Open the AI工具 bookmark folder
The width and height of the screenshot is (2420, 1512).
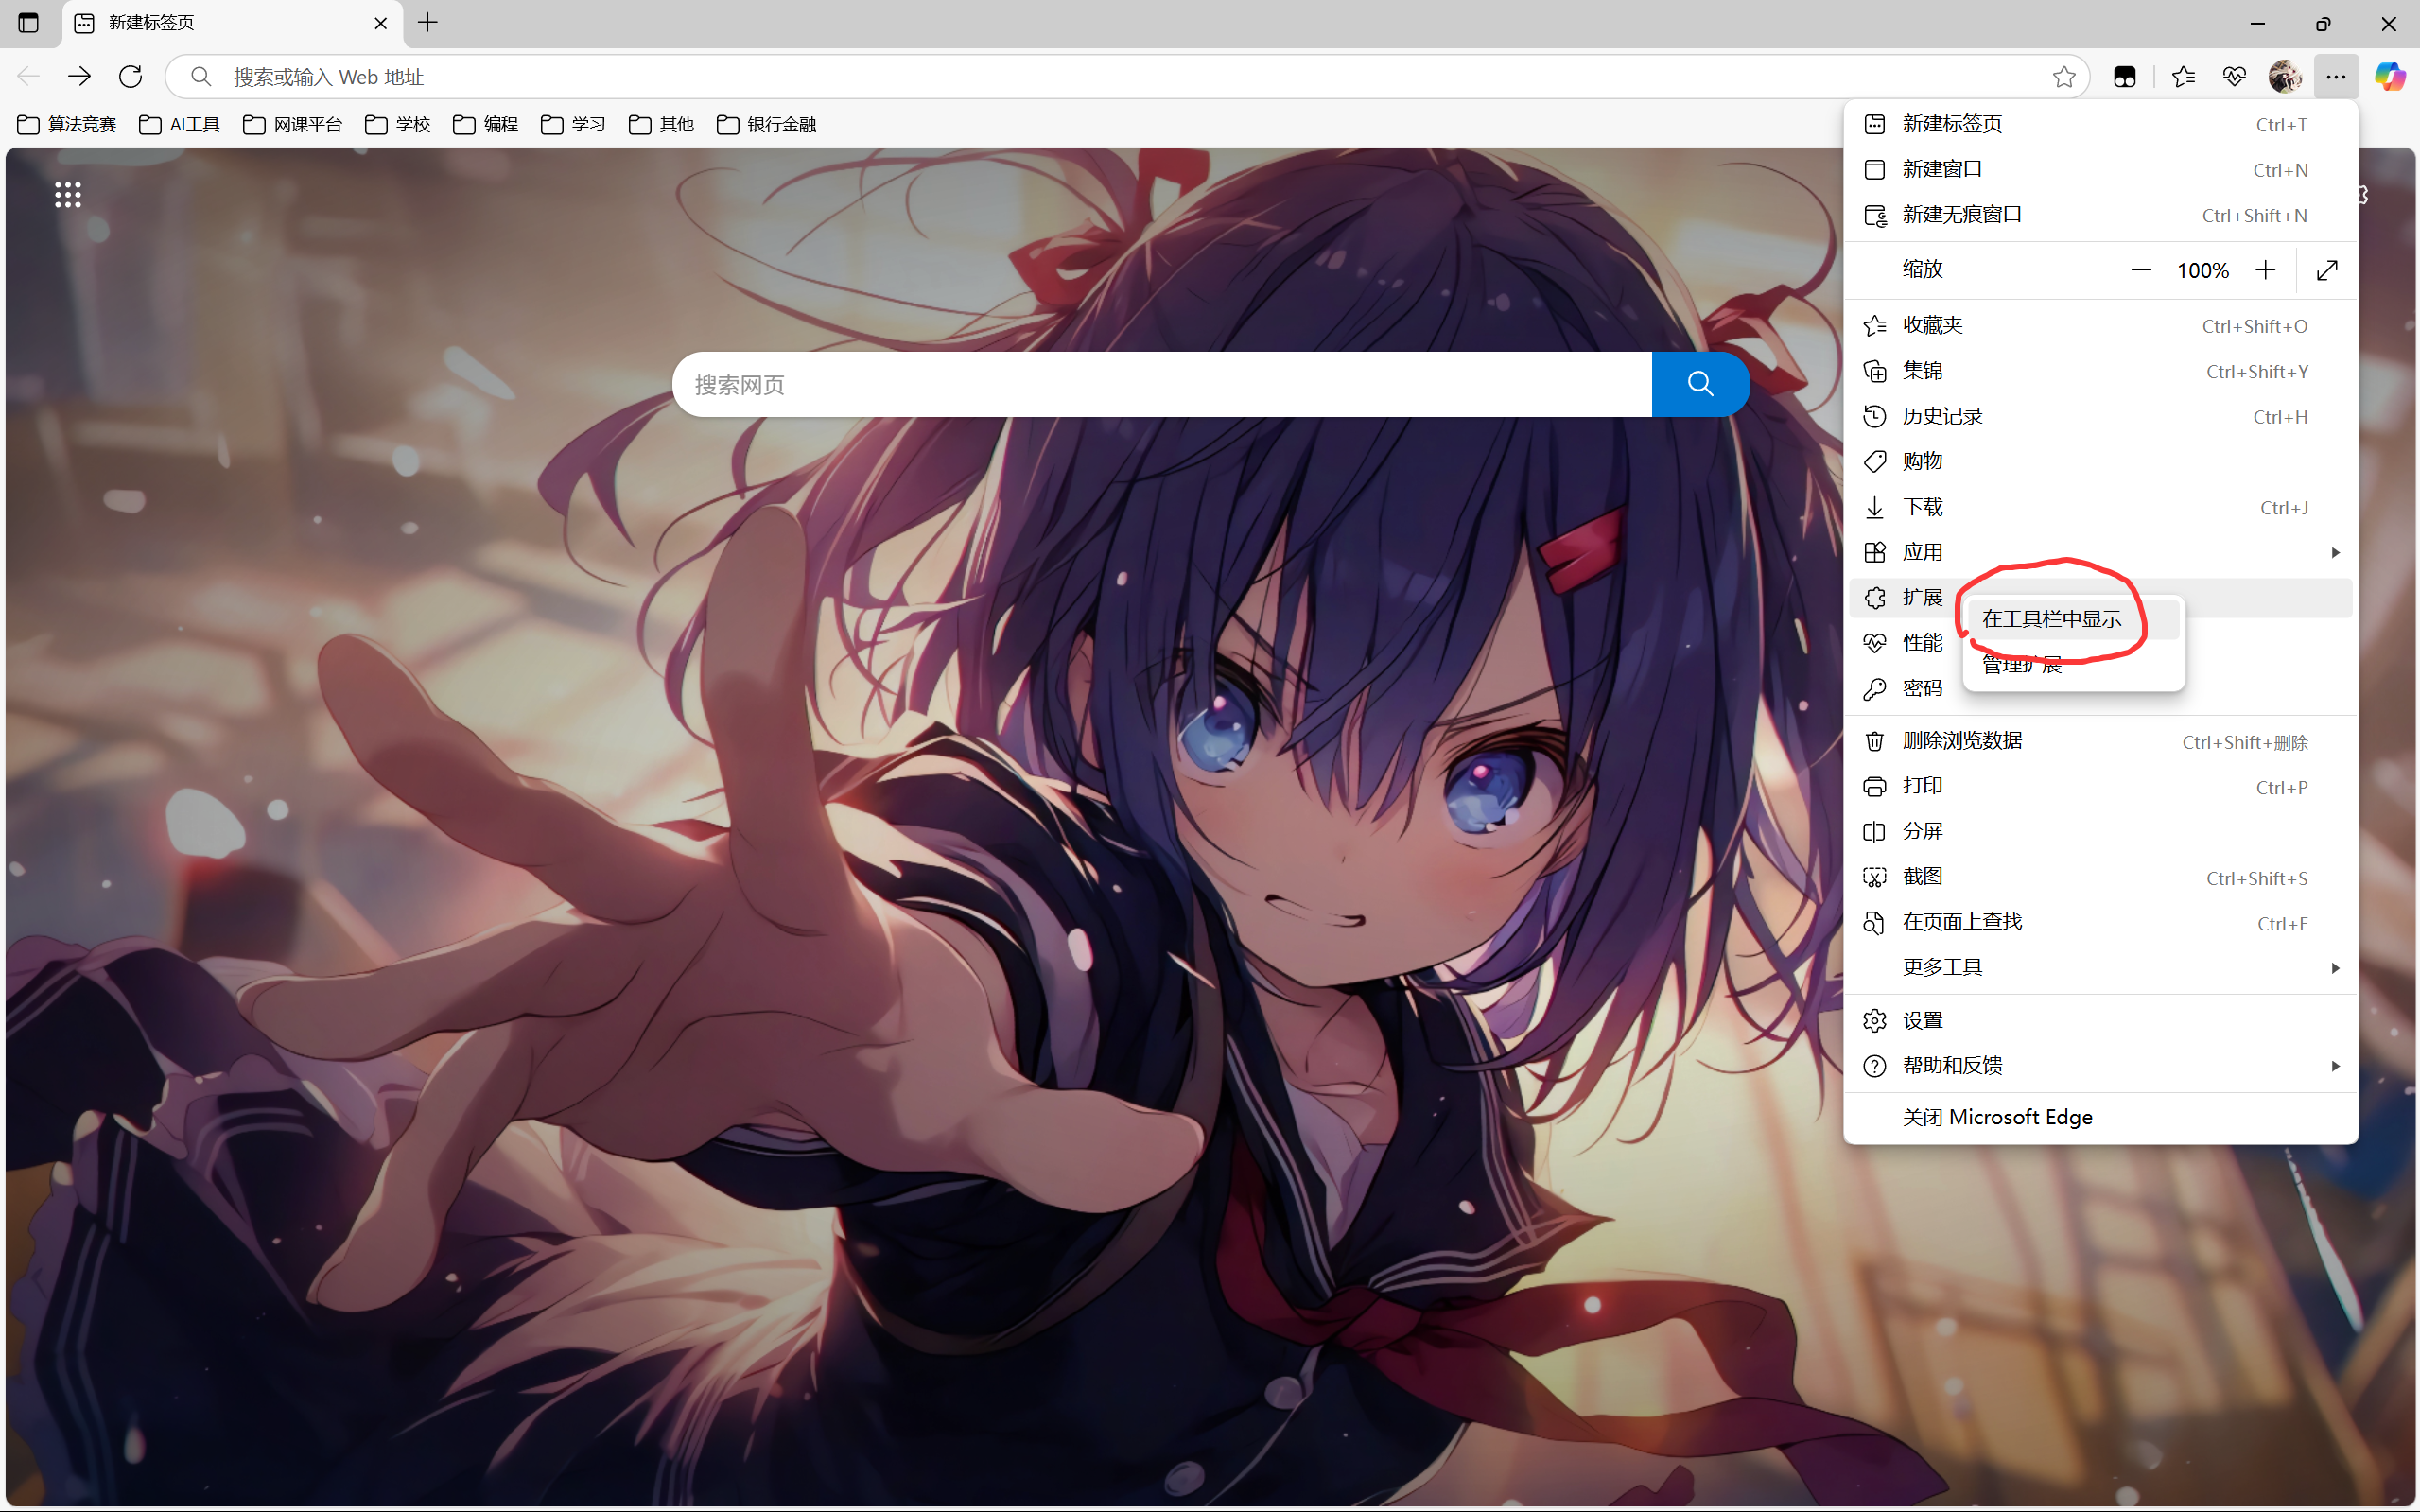(x=179, y=124)
